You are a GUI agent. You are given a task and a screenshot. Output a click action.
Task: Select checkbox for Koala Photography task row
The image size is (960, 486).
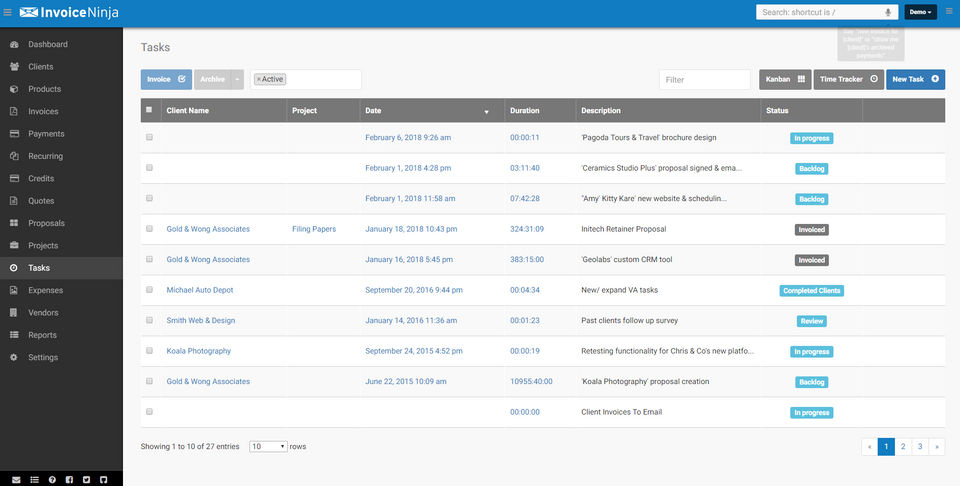[x=150, y=351]
